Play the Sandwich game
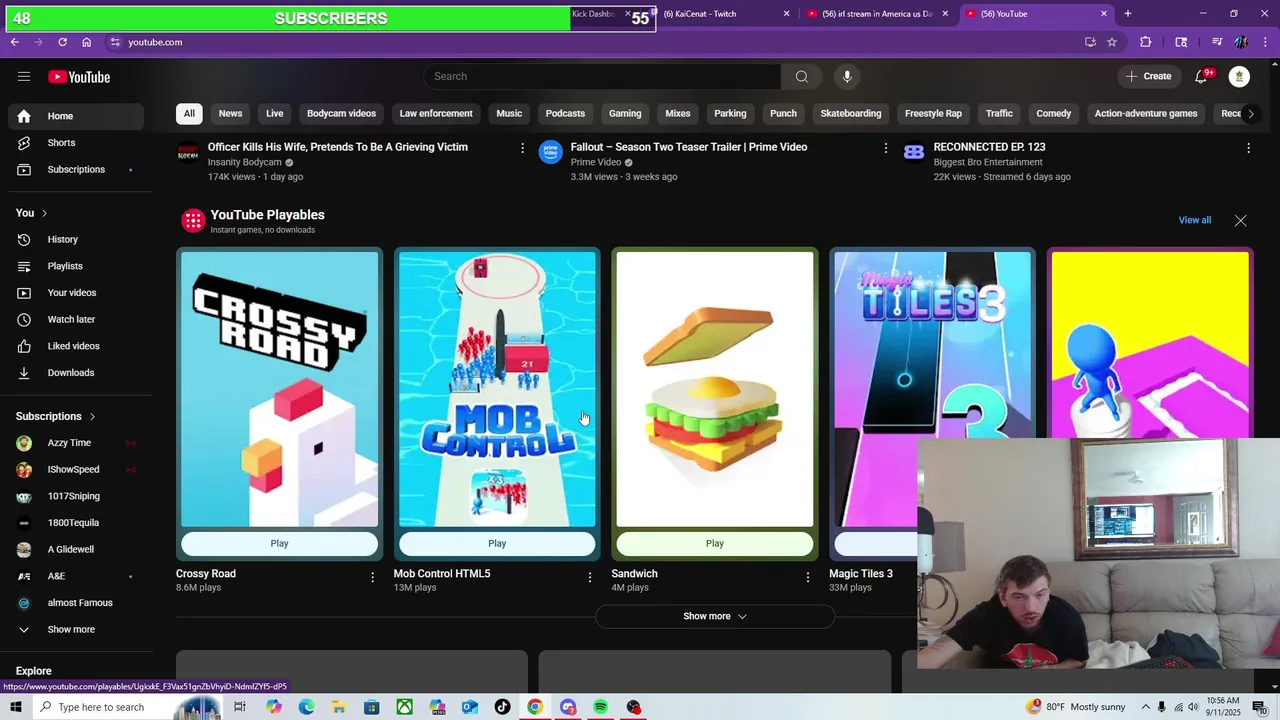Viewport: 1280px width, 720px height. tap(715, 544)
